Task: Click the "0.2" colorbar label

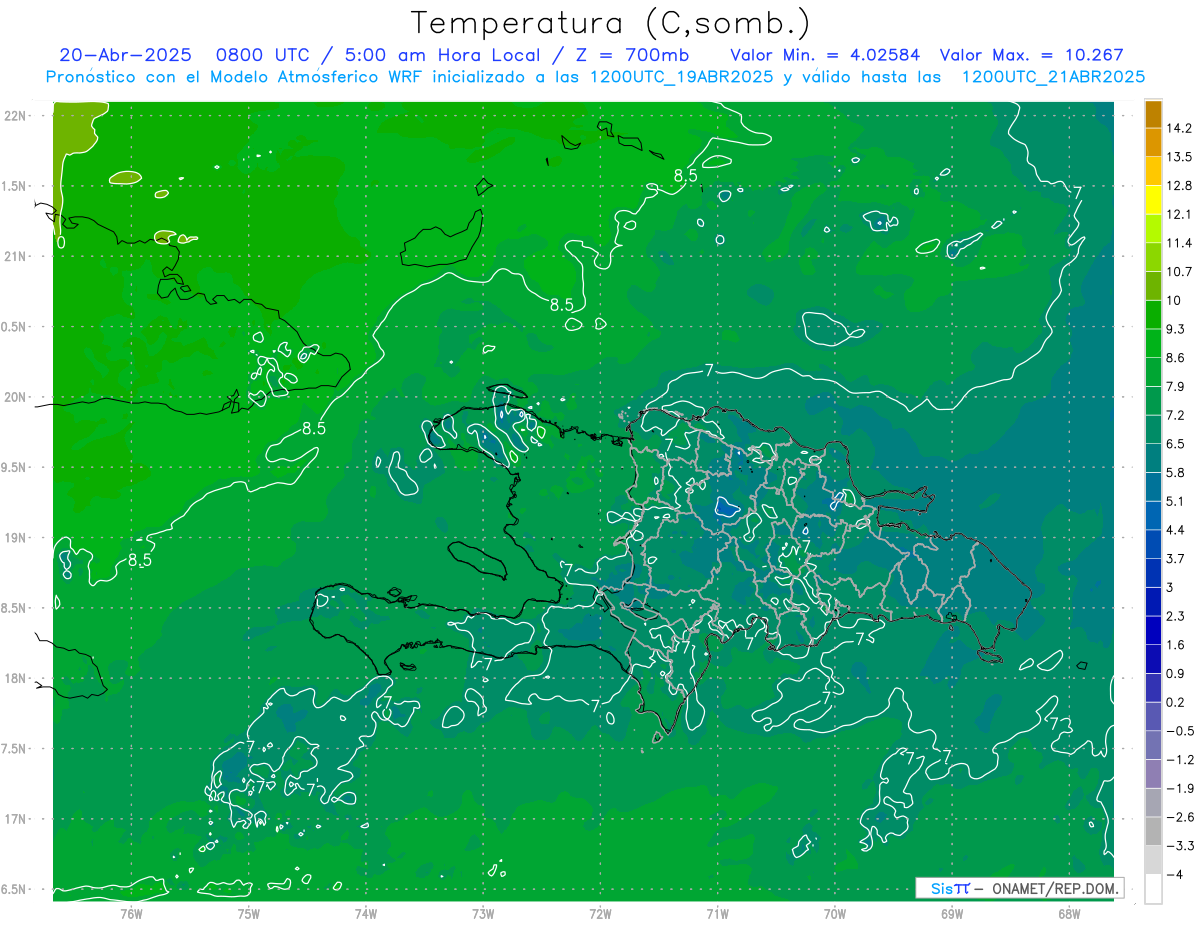Action: 1176,702
